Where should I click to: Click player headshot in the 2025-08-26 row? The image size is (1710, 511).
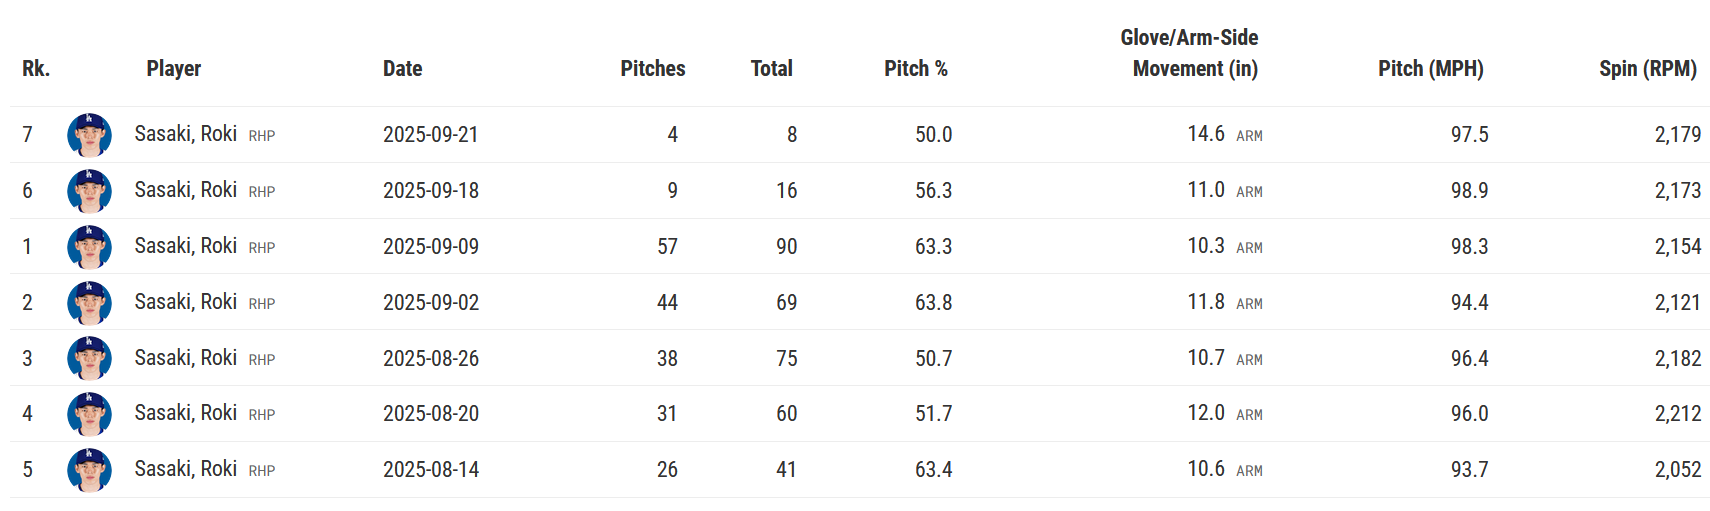tap(89, 358)
